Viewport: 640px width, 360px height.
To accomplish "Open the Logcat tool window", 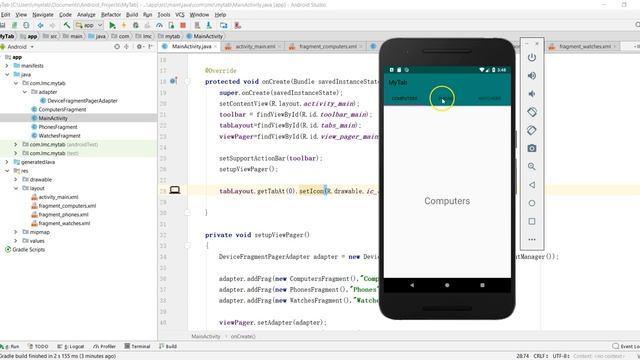I will point(70,347).
